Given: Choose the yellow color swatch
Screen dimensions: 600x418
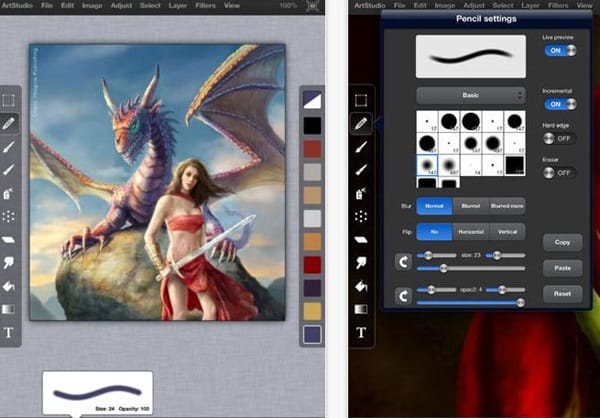Looking at the screenshot, I should click(312, 311).
